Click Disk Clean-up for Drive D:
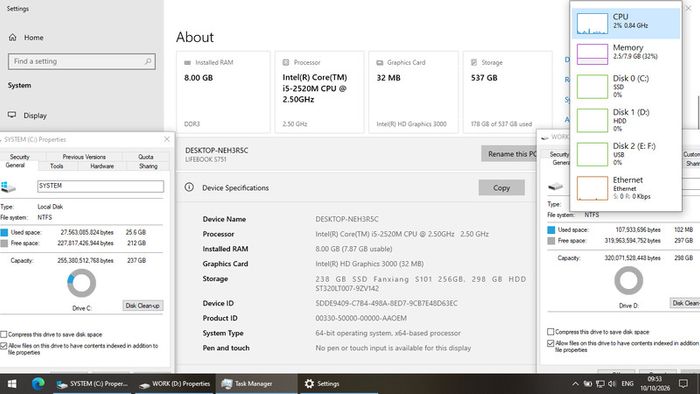 pos(685,303)
